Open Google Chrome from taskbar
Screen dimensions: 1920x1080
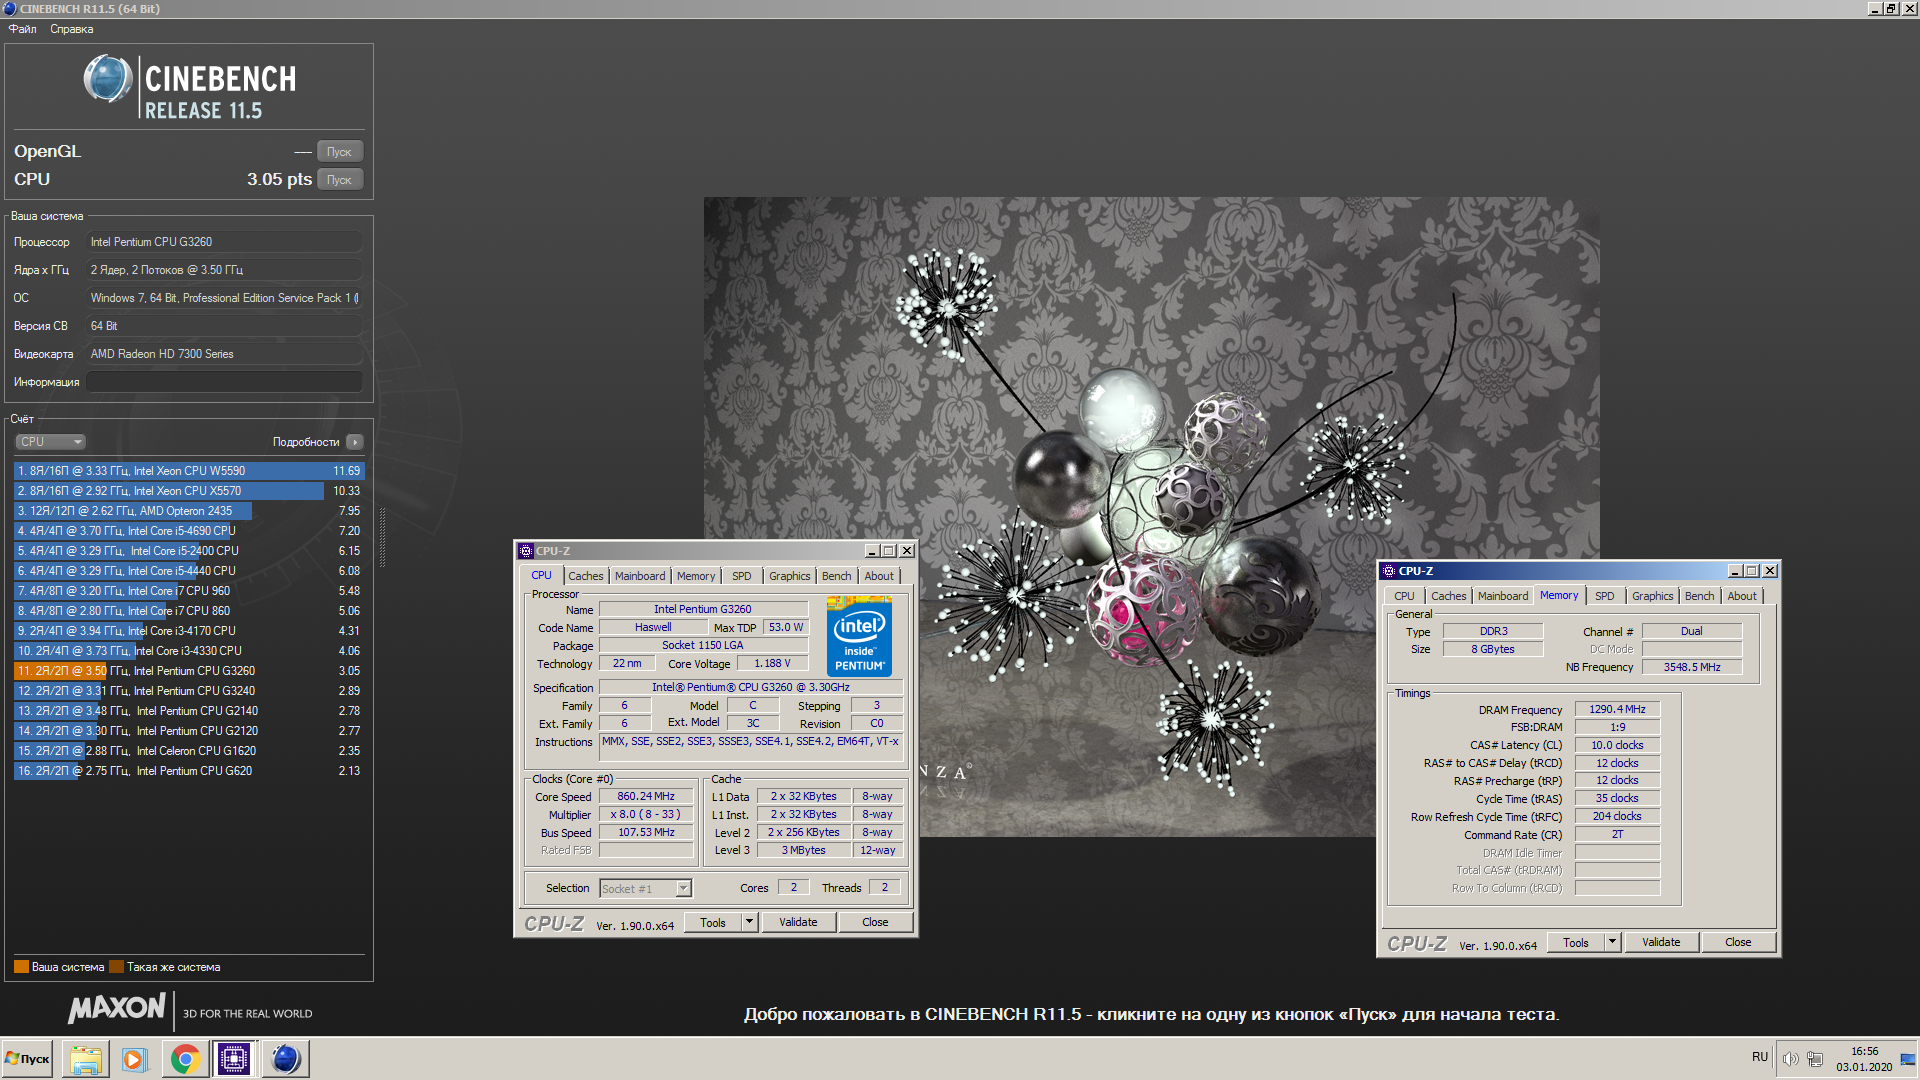point(184,1059)
